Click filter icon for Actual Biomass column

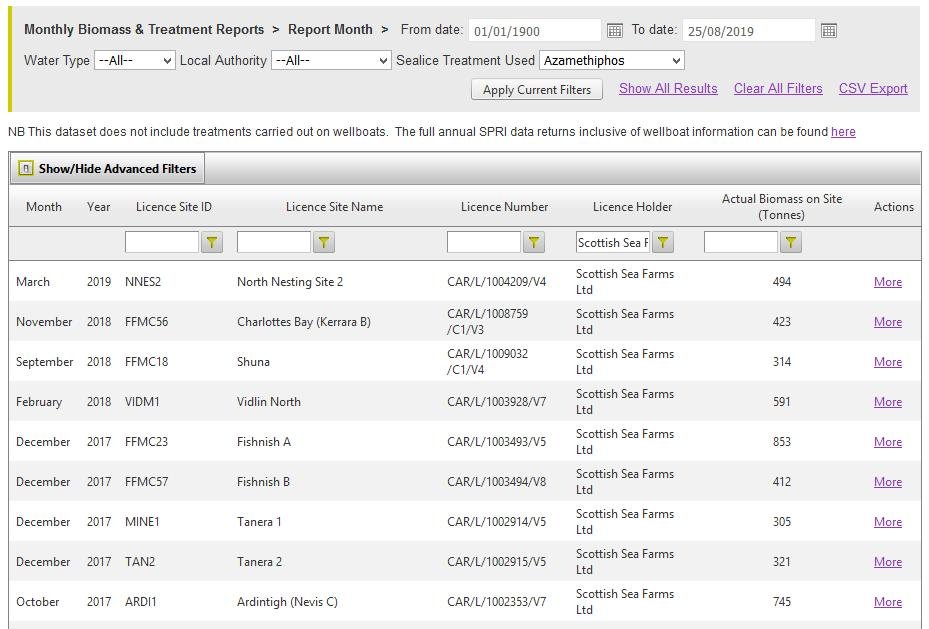[791, 242]
